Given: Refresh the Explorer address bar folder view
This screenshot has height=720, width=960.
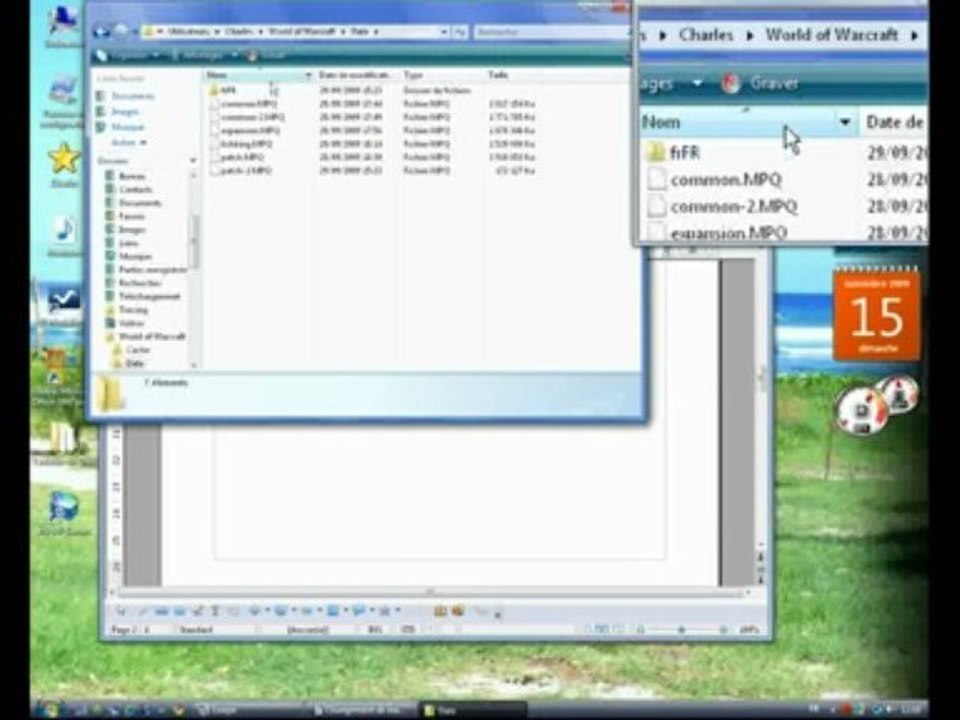Looking at the screenshot, I should 459,31.
